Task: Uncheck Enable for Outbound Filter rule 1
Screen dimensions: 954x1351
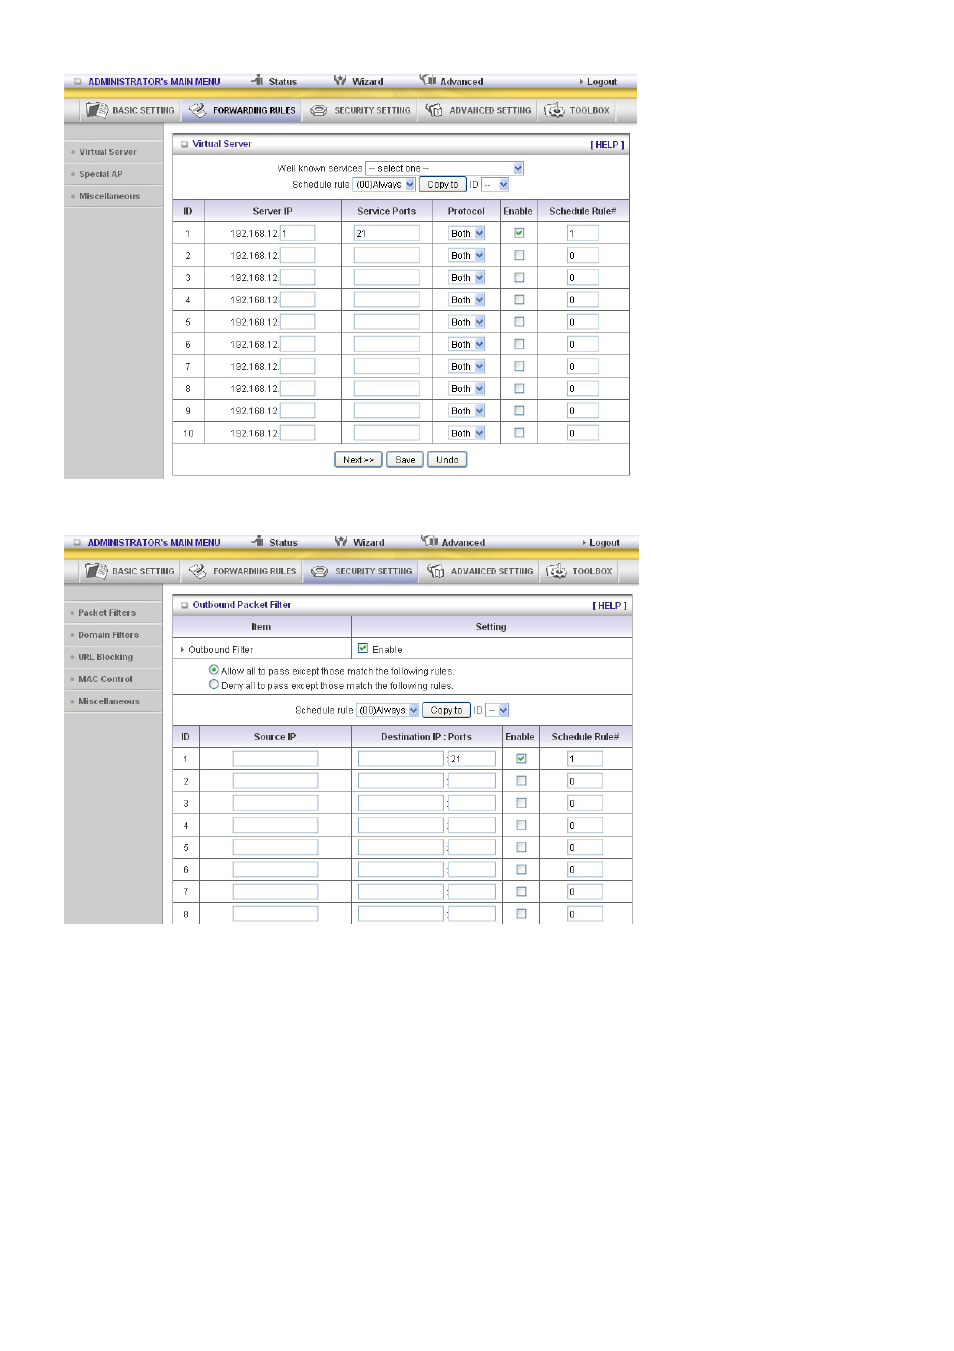Action: coord(521,758)
